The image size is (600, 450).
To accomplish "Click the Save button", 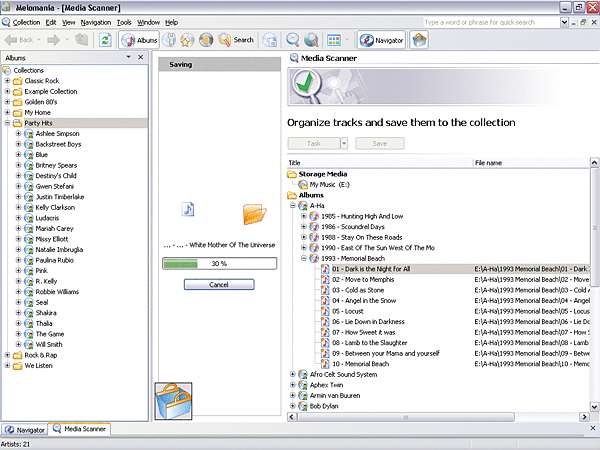I will pos(379,143).
